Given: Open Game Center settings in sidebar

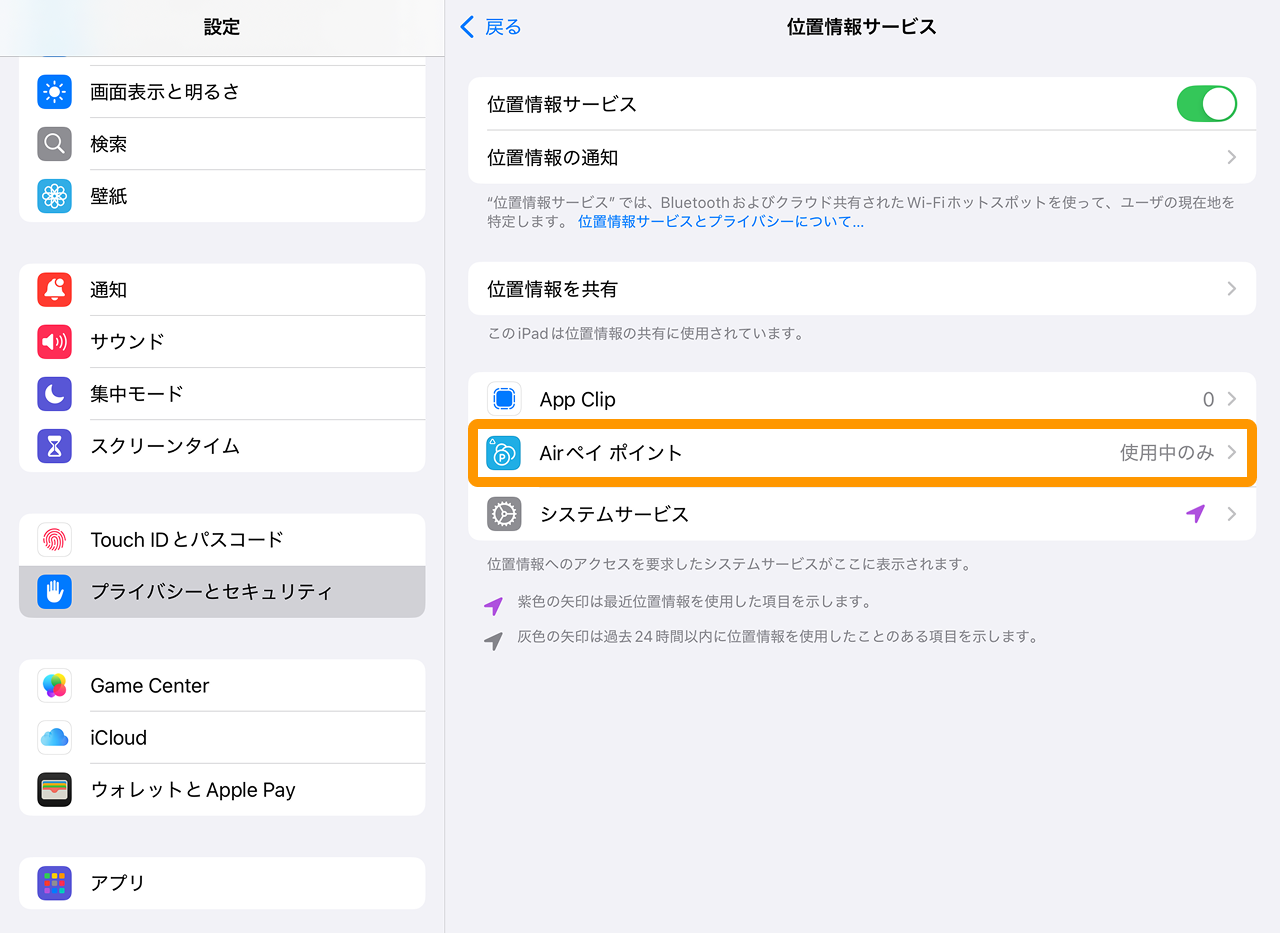Looking at the screenshot, I should pyautogui.click(x=222, y=686).
